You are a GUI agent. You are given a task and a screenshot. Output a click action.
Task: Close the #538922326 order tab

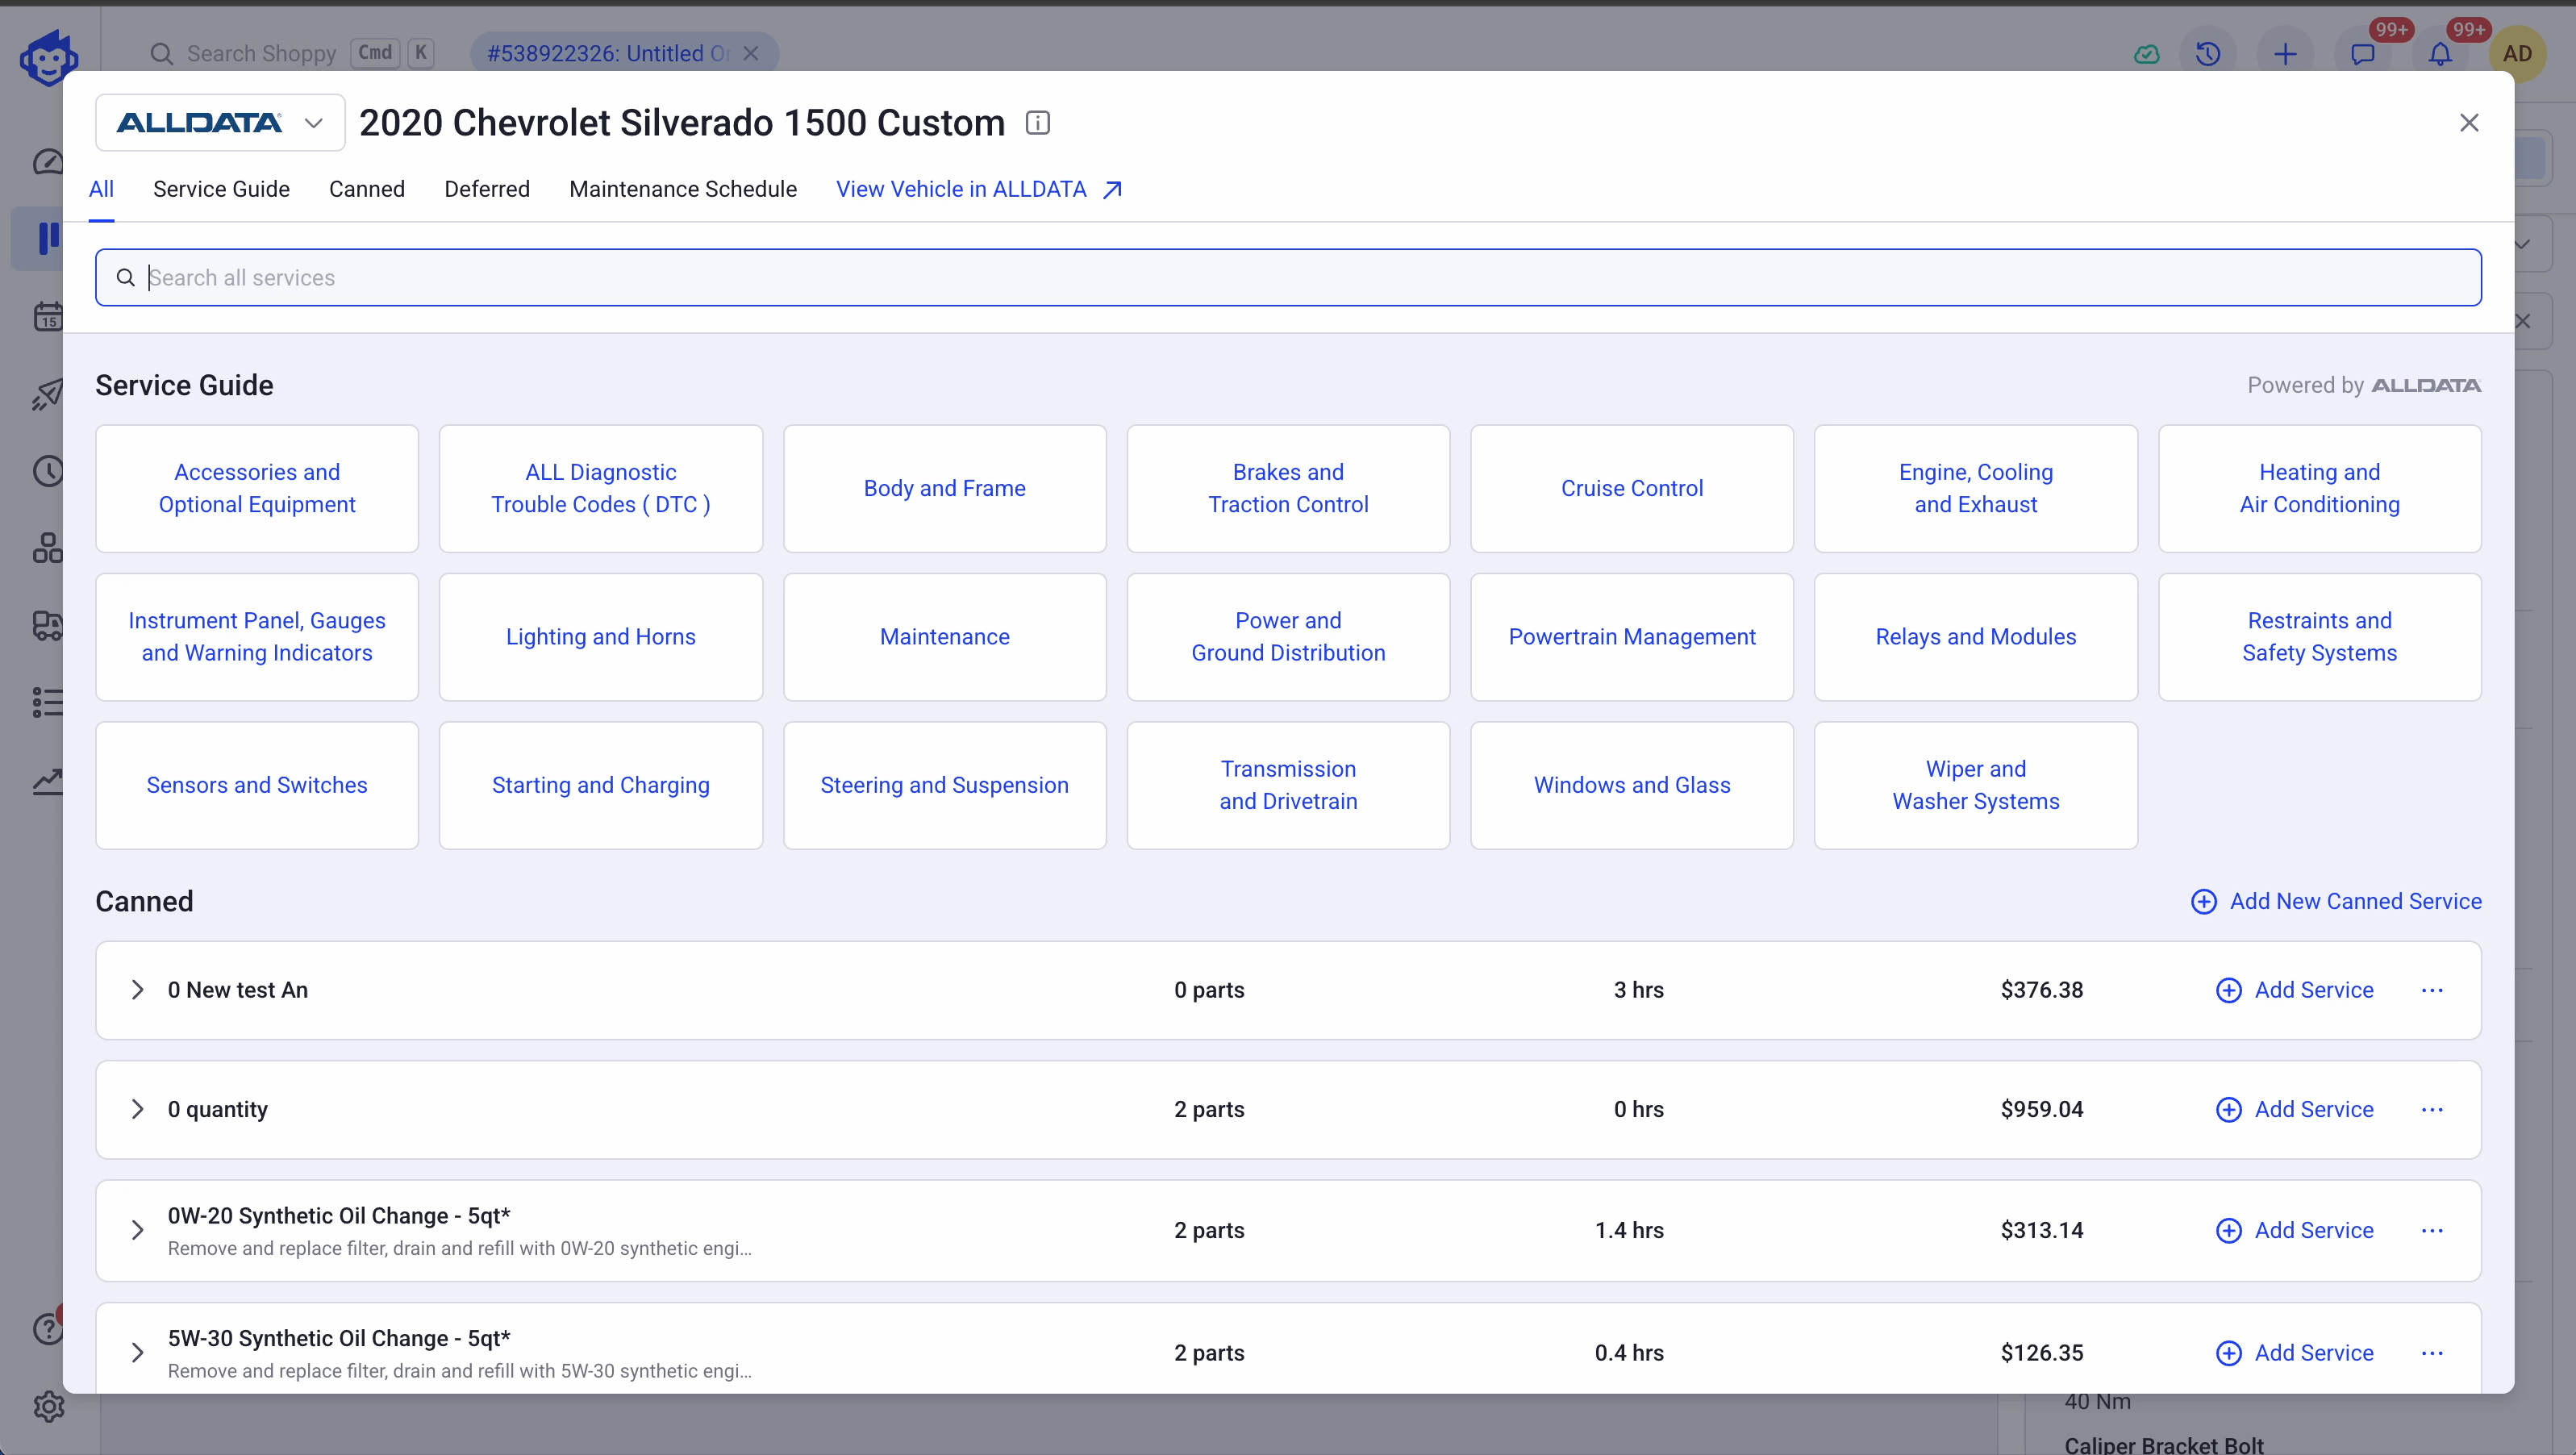pos(751,53)
